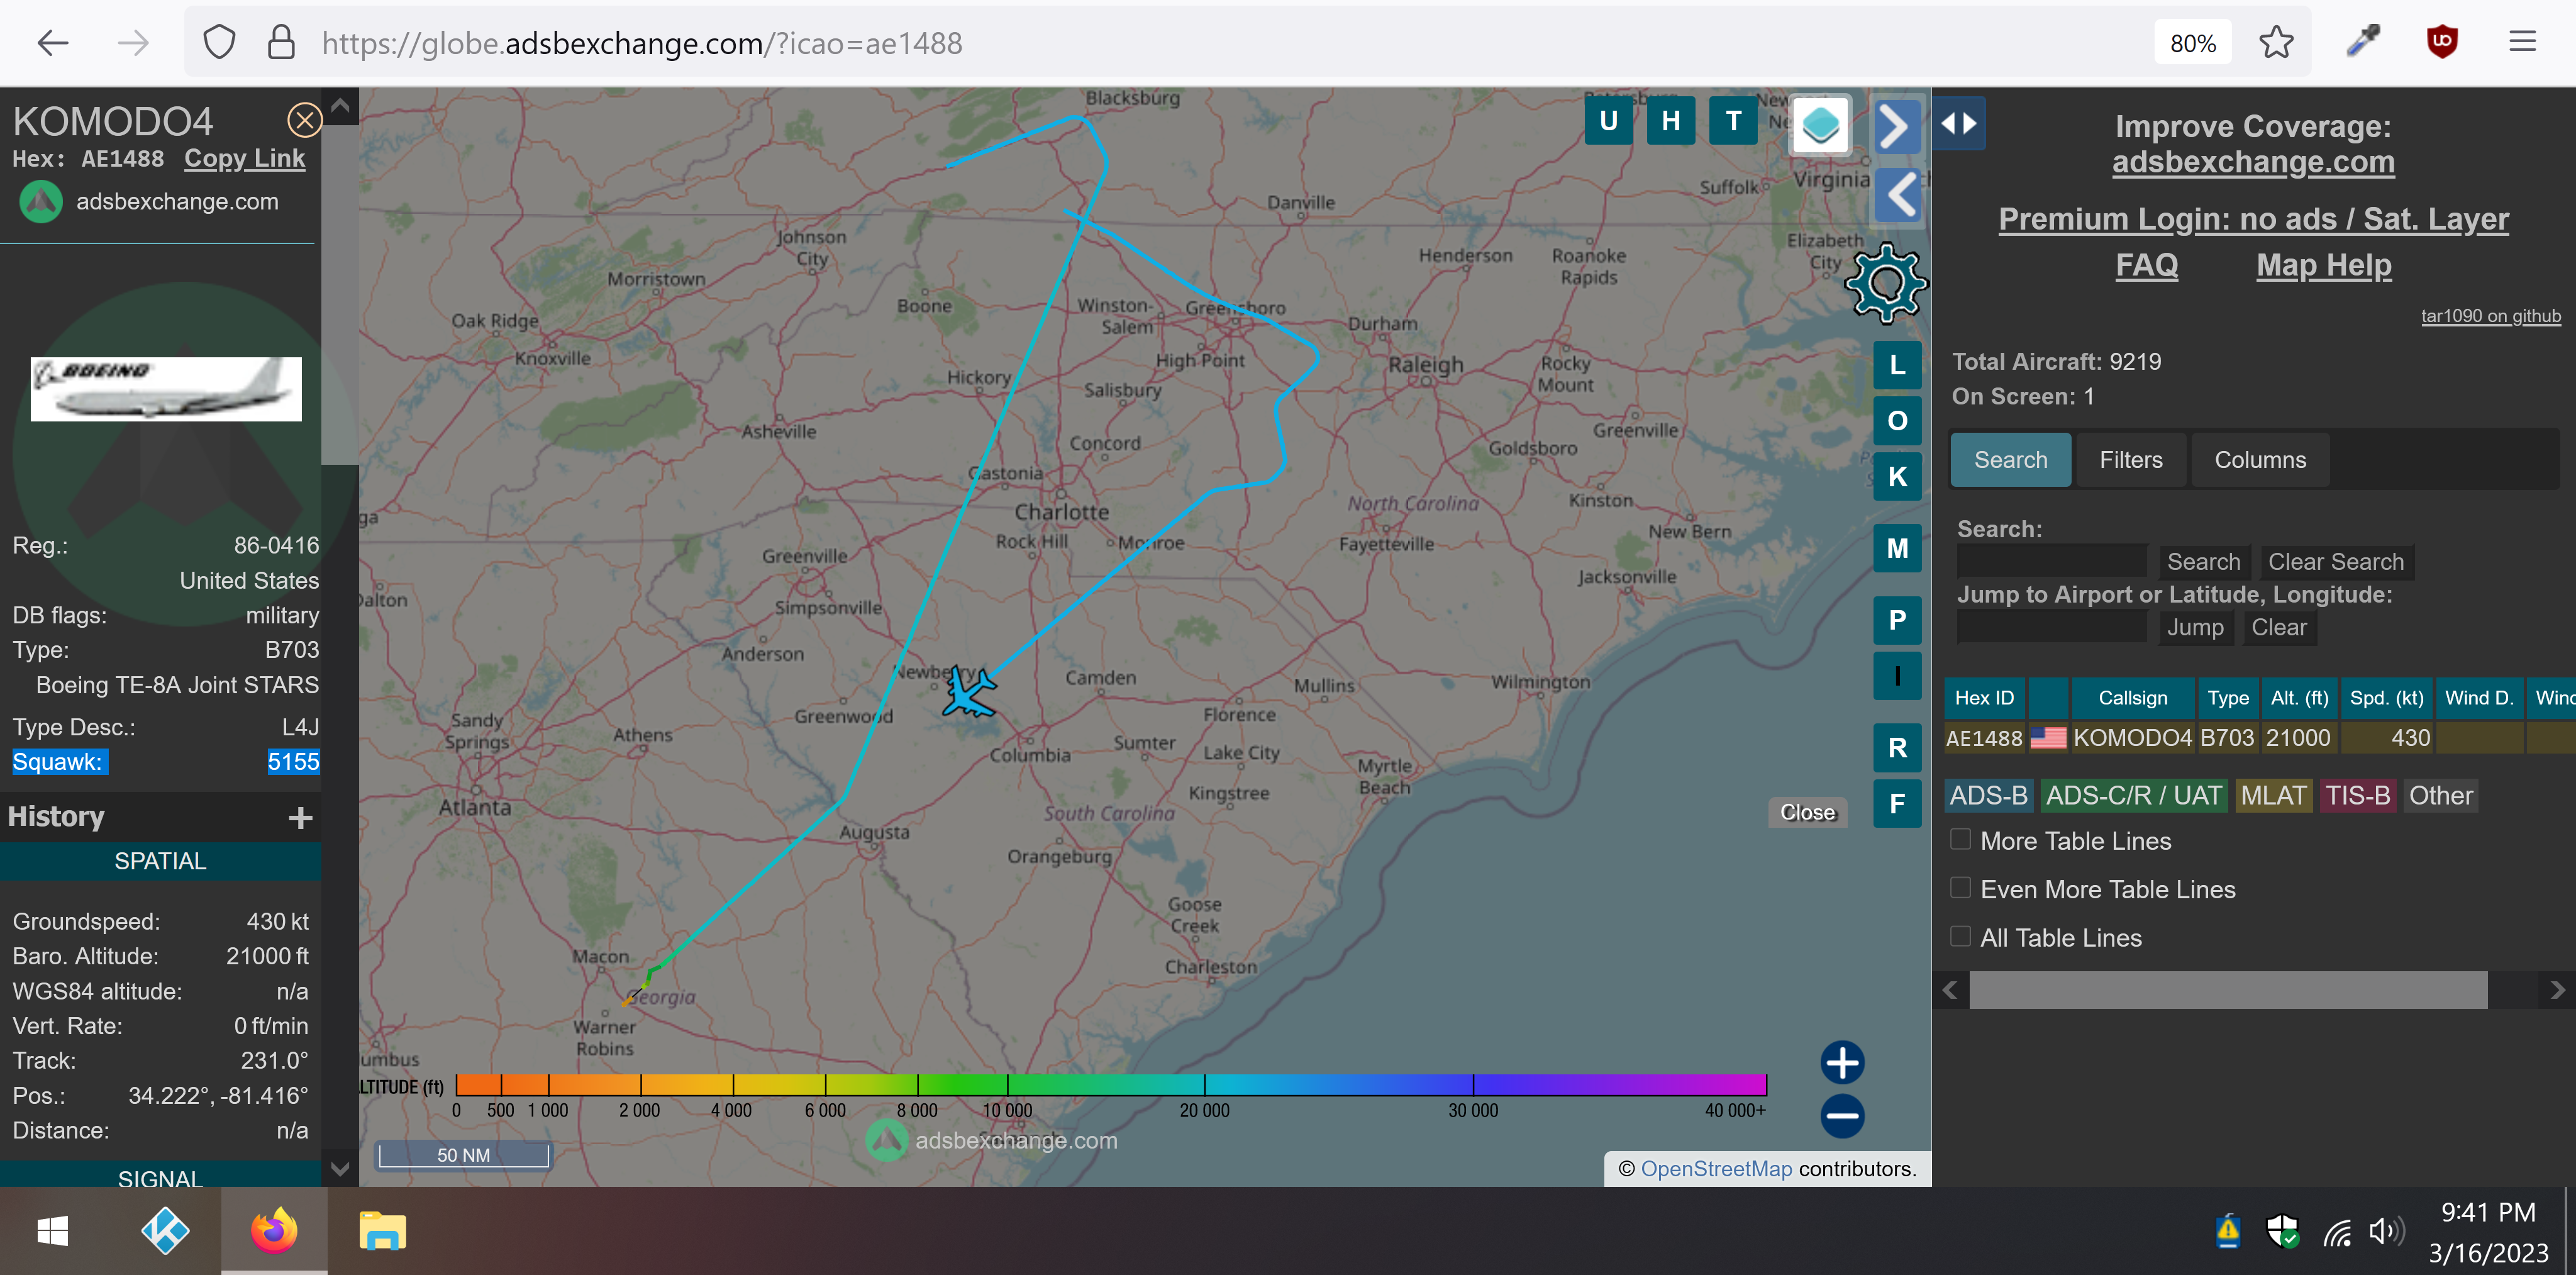Open OpenStreetMap attribution link

click(x=1716, y=1169)
